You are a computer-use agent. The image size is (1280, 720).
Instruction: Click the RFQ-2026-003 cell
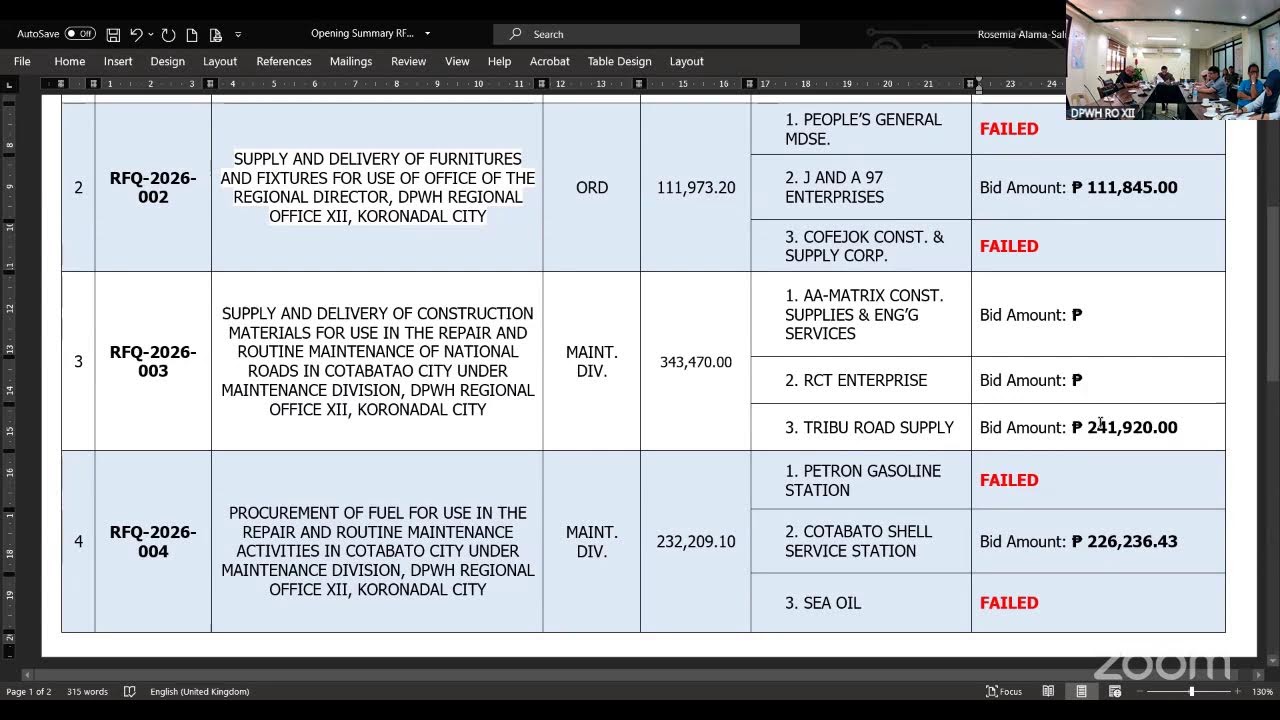[153, 361]
